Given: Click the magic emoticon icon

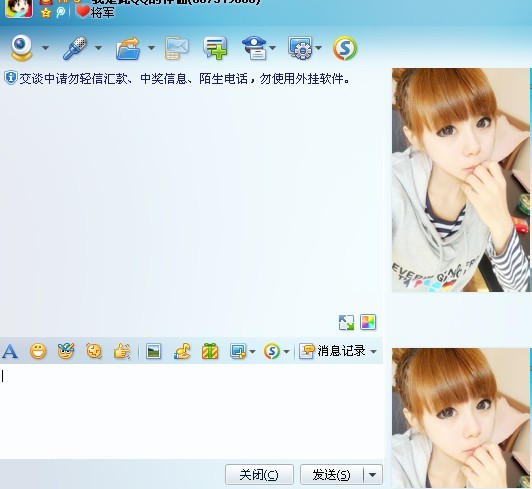Looking at the screenshot, I should (x=65, y=351).
